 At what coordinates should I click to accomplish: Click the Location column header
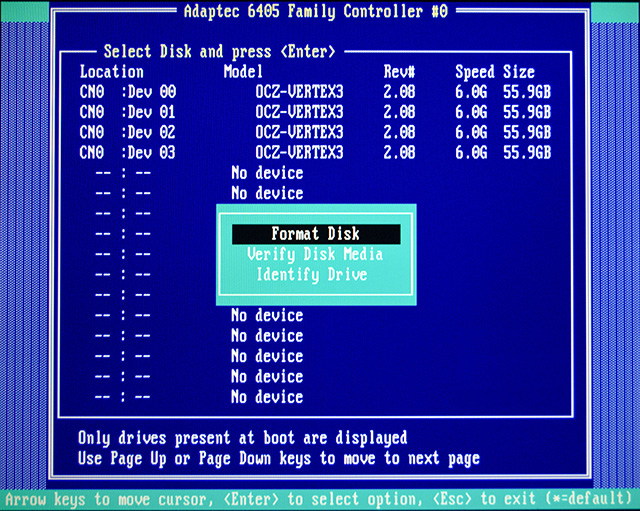111,72
